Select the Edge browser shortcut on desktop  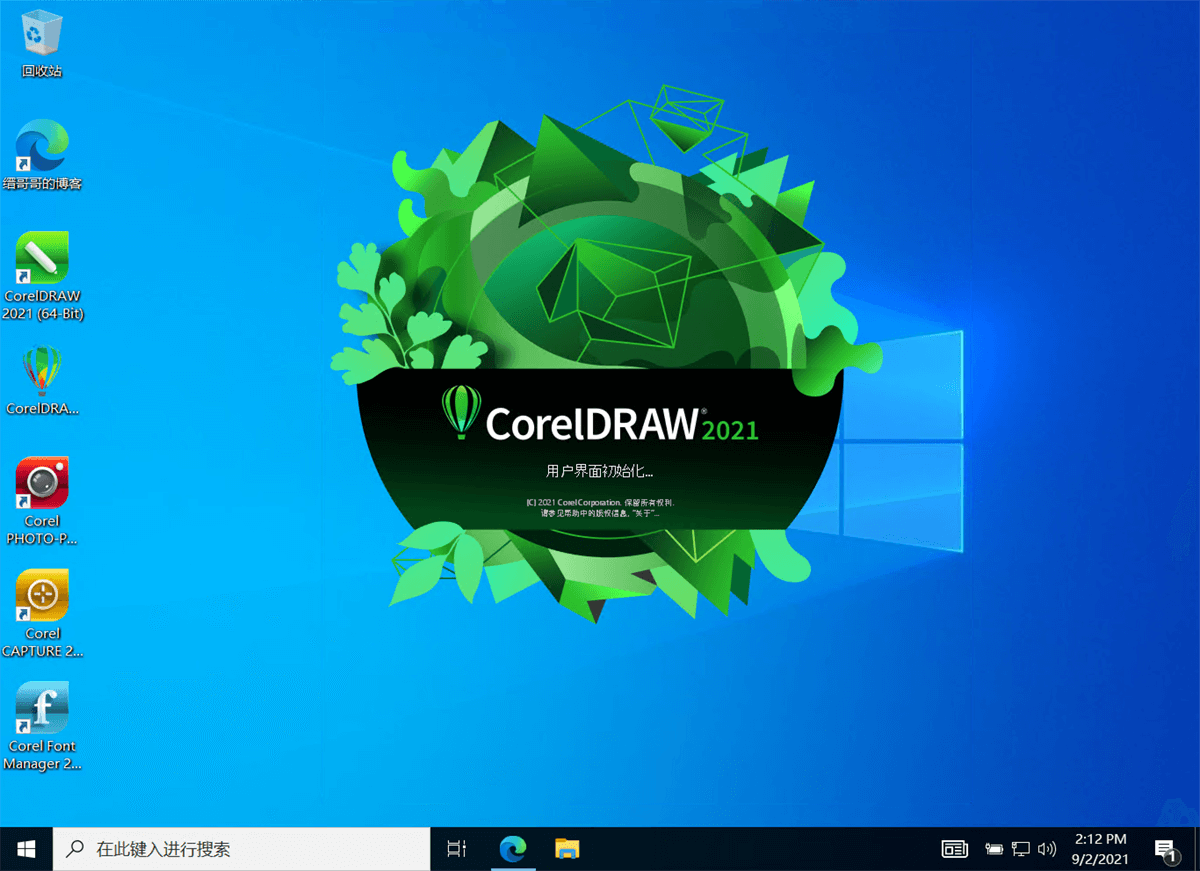click(x=42, y=155)
